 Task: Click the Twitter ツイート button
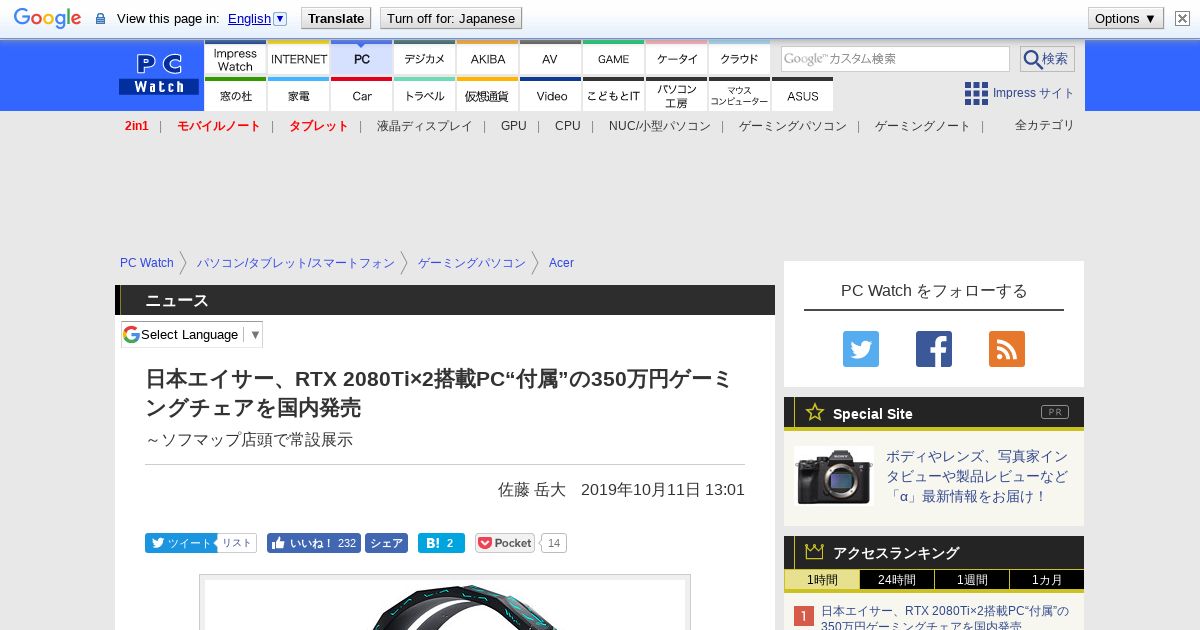(181, 543)
